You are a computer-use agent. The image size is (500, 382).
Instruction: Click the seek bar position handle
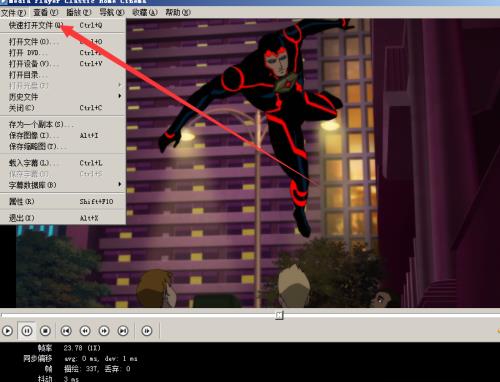coord(279,315)
